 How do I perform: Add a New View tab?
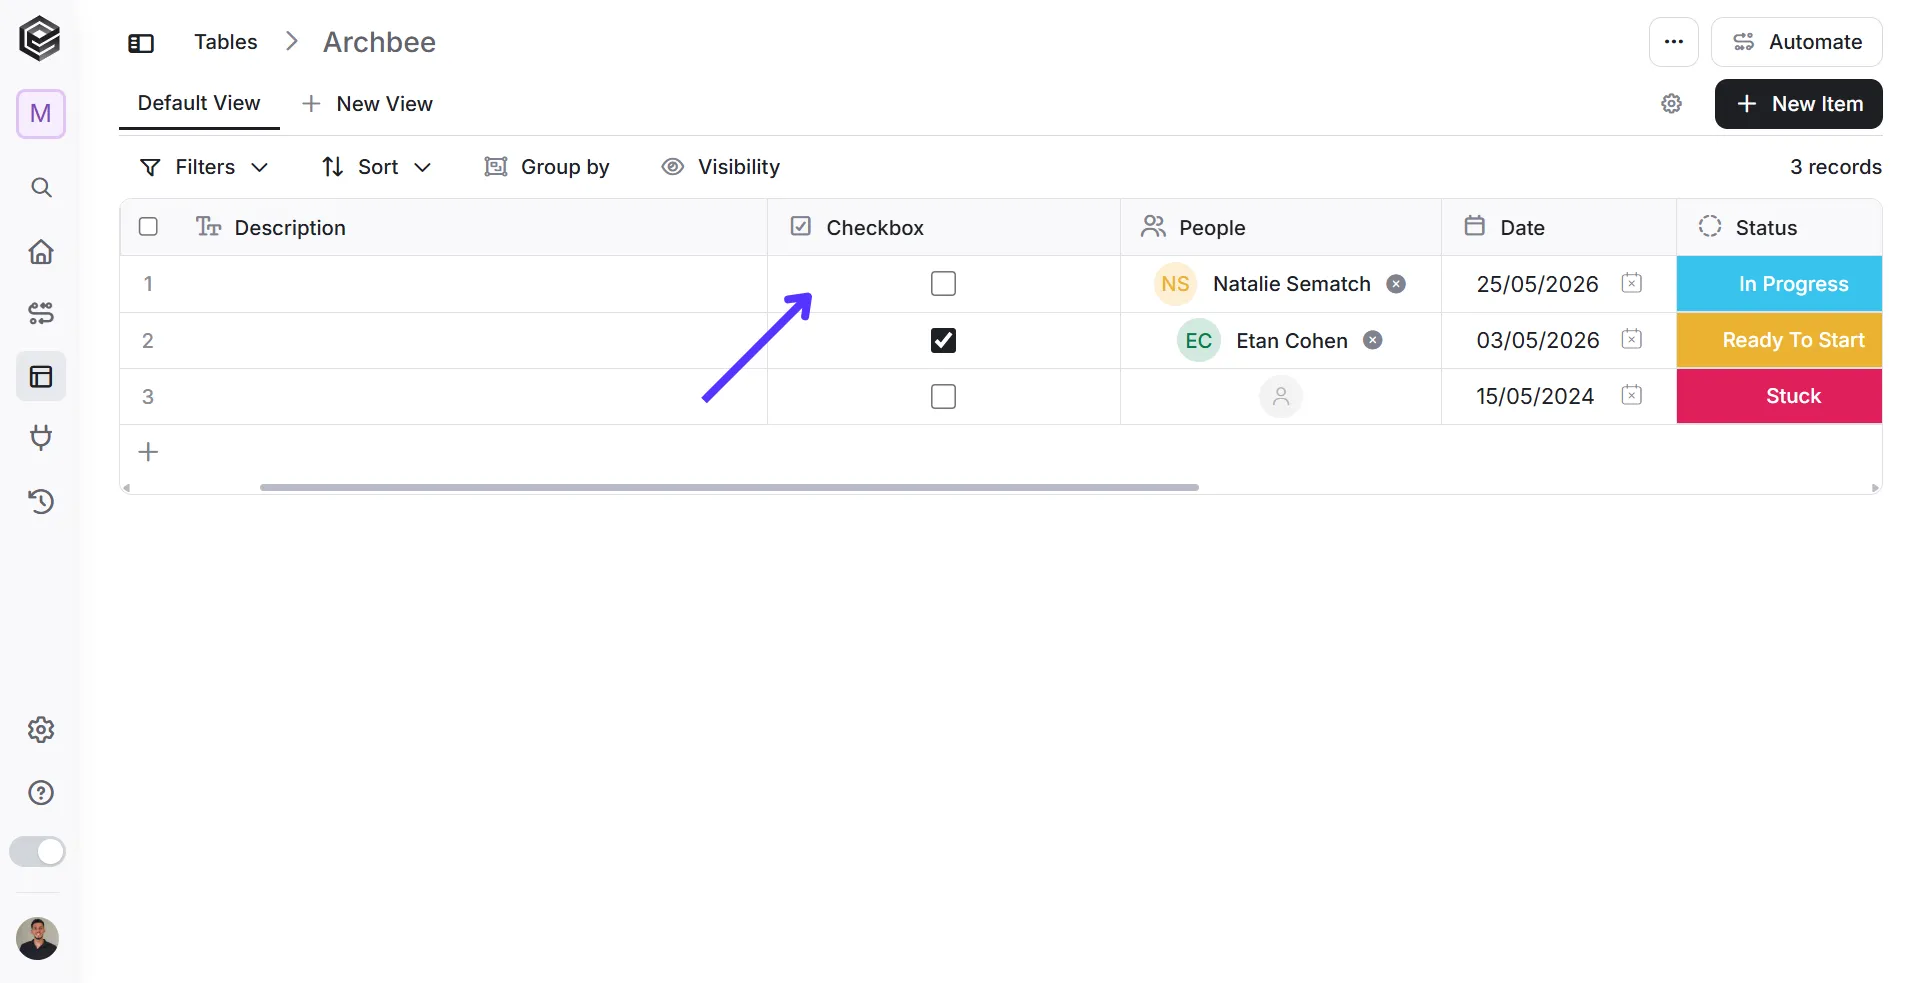[x=367, y=104]
